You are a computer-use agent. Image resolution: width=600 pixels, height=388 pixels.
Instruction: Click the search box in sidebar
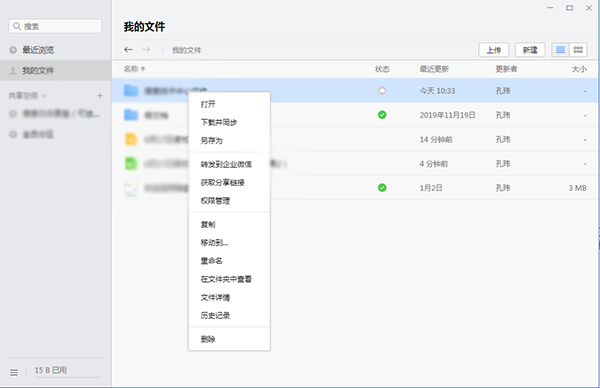[x=55, y=26]
